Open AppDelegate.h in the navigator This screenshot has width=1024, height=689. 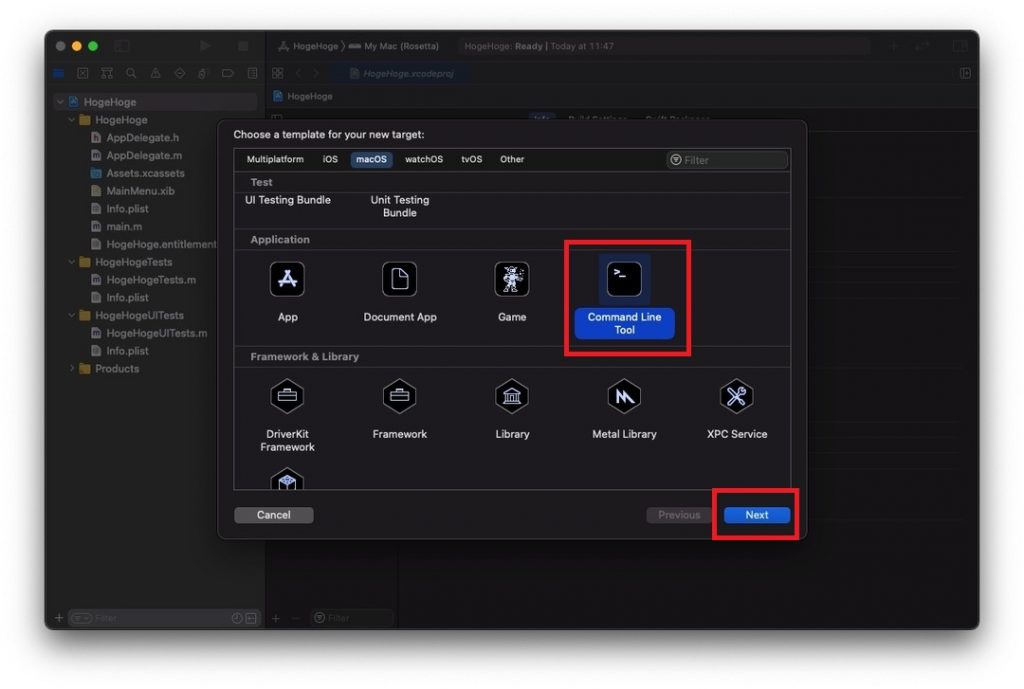tap(142, 138)
